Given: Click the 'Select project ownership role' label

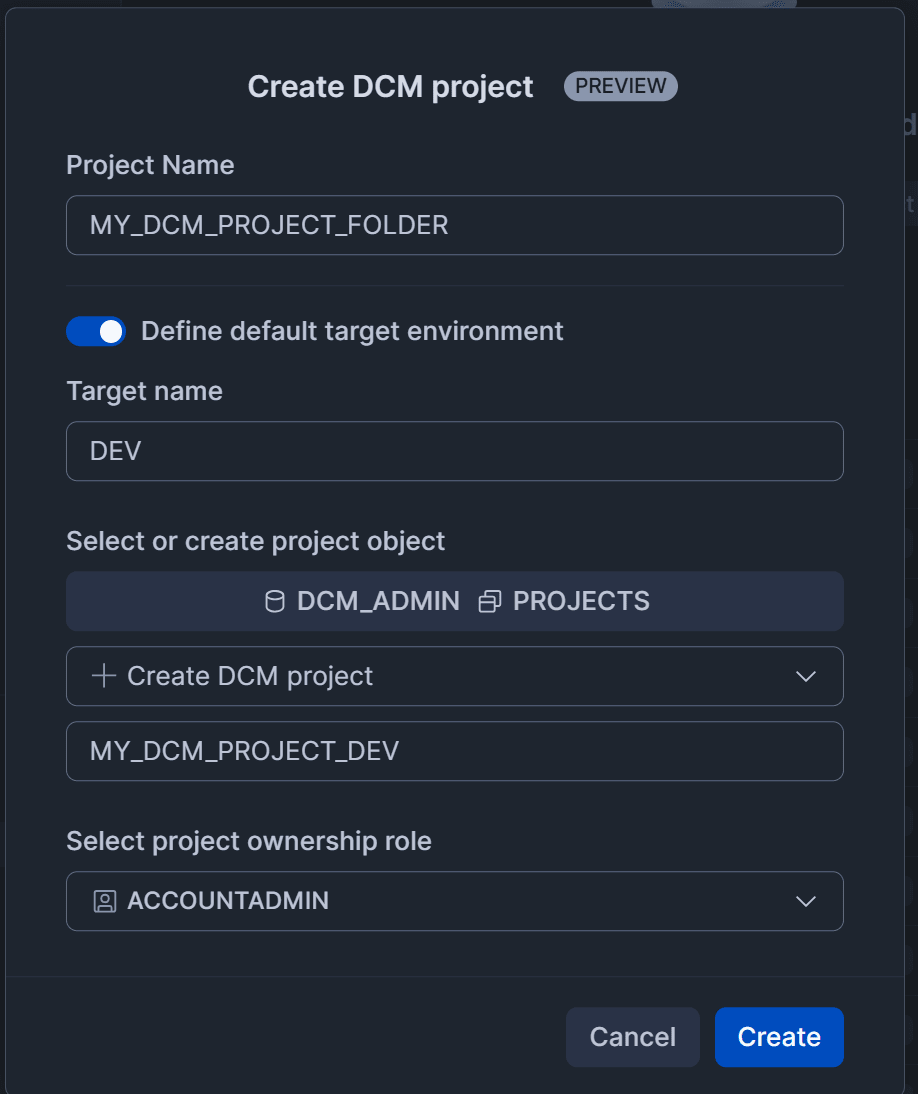Looking at the screenshot, I should pyautogui.click(x=249, y=841).
